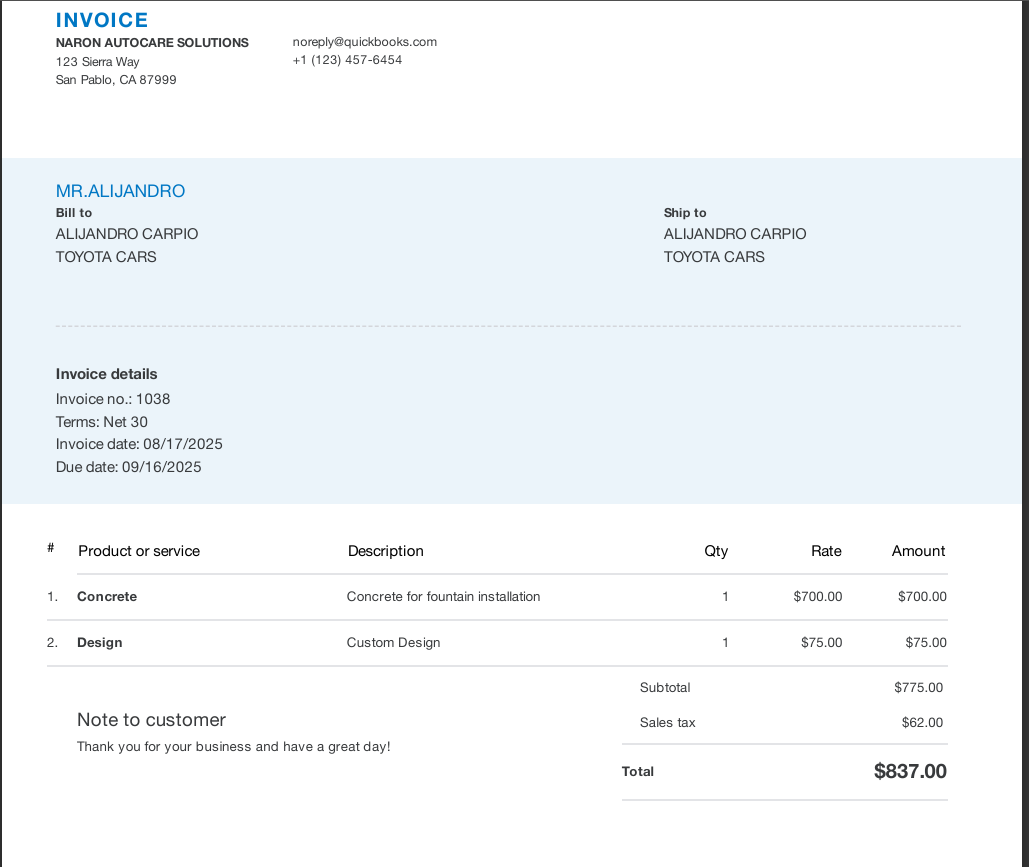The image size is (1029, 867).
Task: Click the company phone number
Action: click(x=347, y=60)
